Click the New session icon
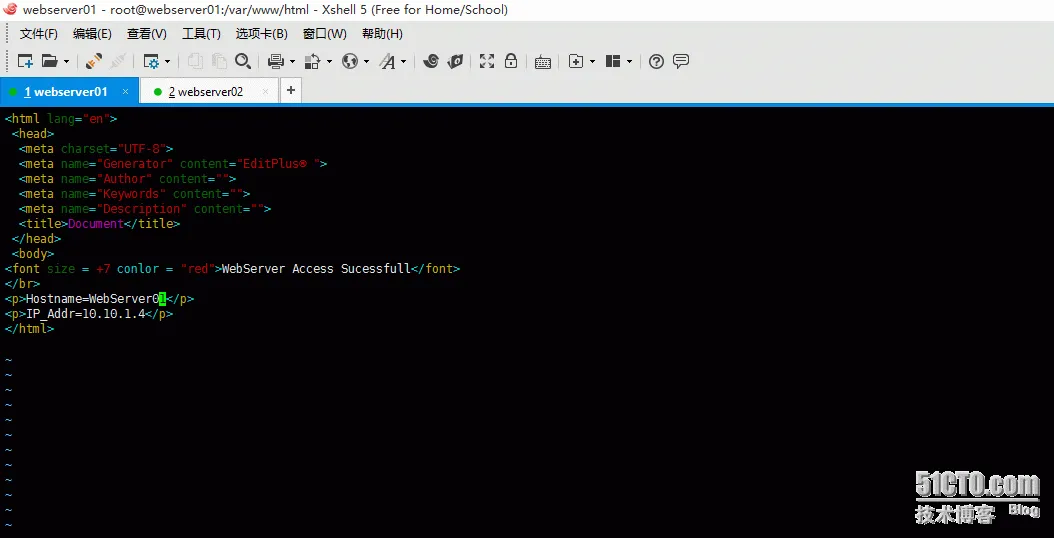The image size is (1054, 538). 25,61
